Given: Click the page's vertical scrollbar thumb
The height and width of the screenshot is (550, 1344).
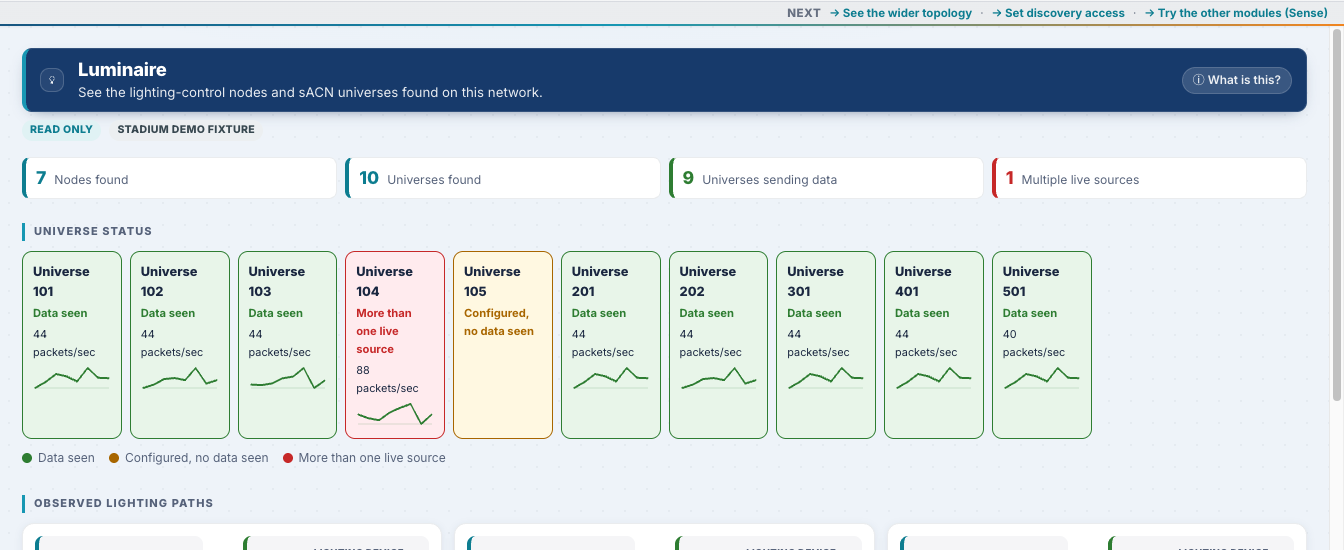Looking at the screenshot, I should point(1337,215).
